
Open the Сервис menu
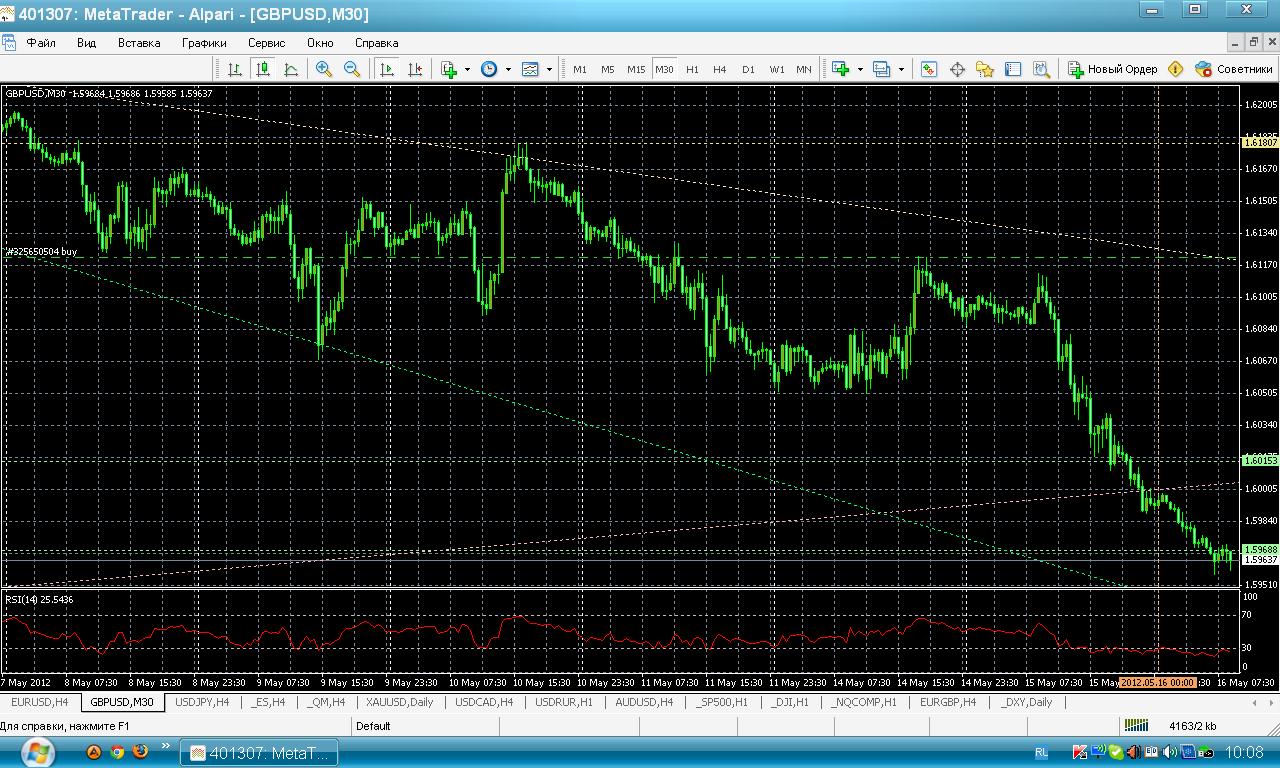point(267,43)
